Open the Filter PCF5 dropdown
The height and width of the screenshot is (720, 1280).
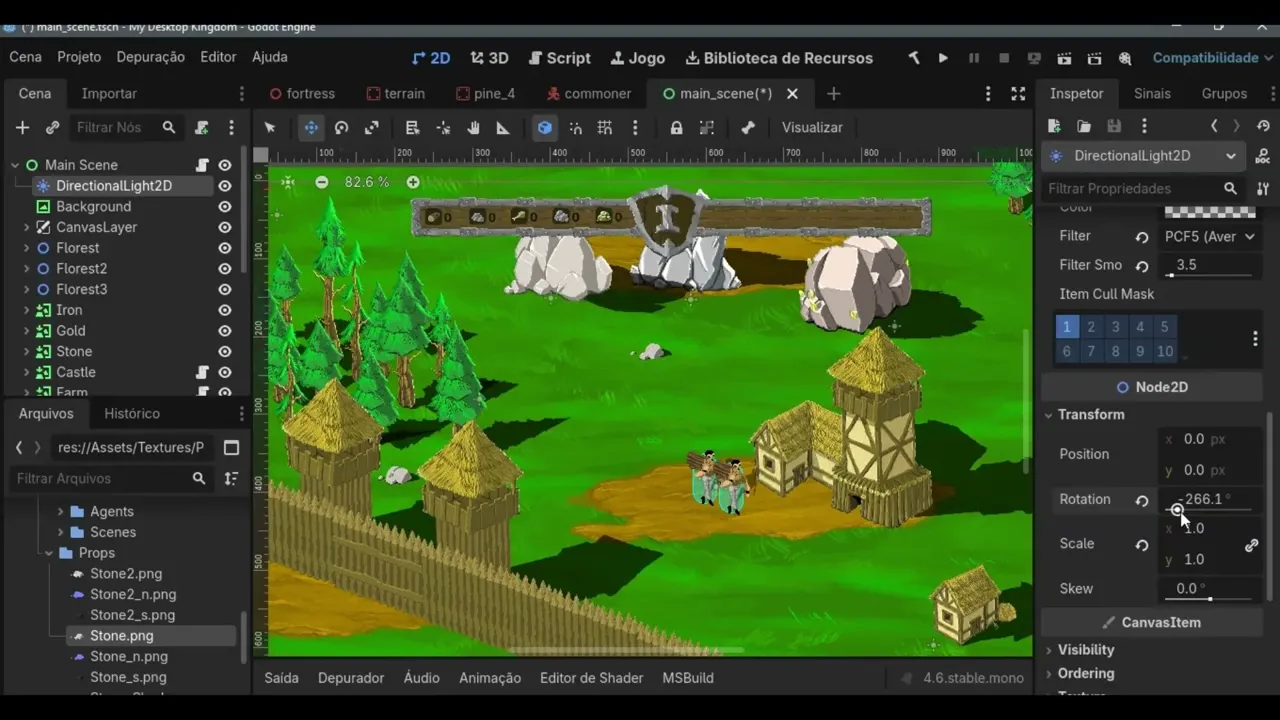[1209, 237]
